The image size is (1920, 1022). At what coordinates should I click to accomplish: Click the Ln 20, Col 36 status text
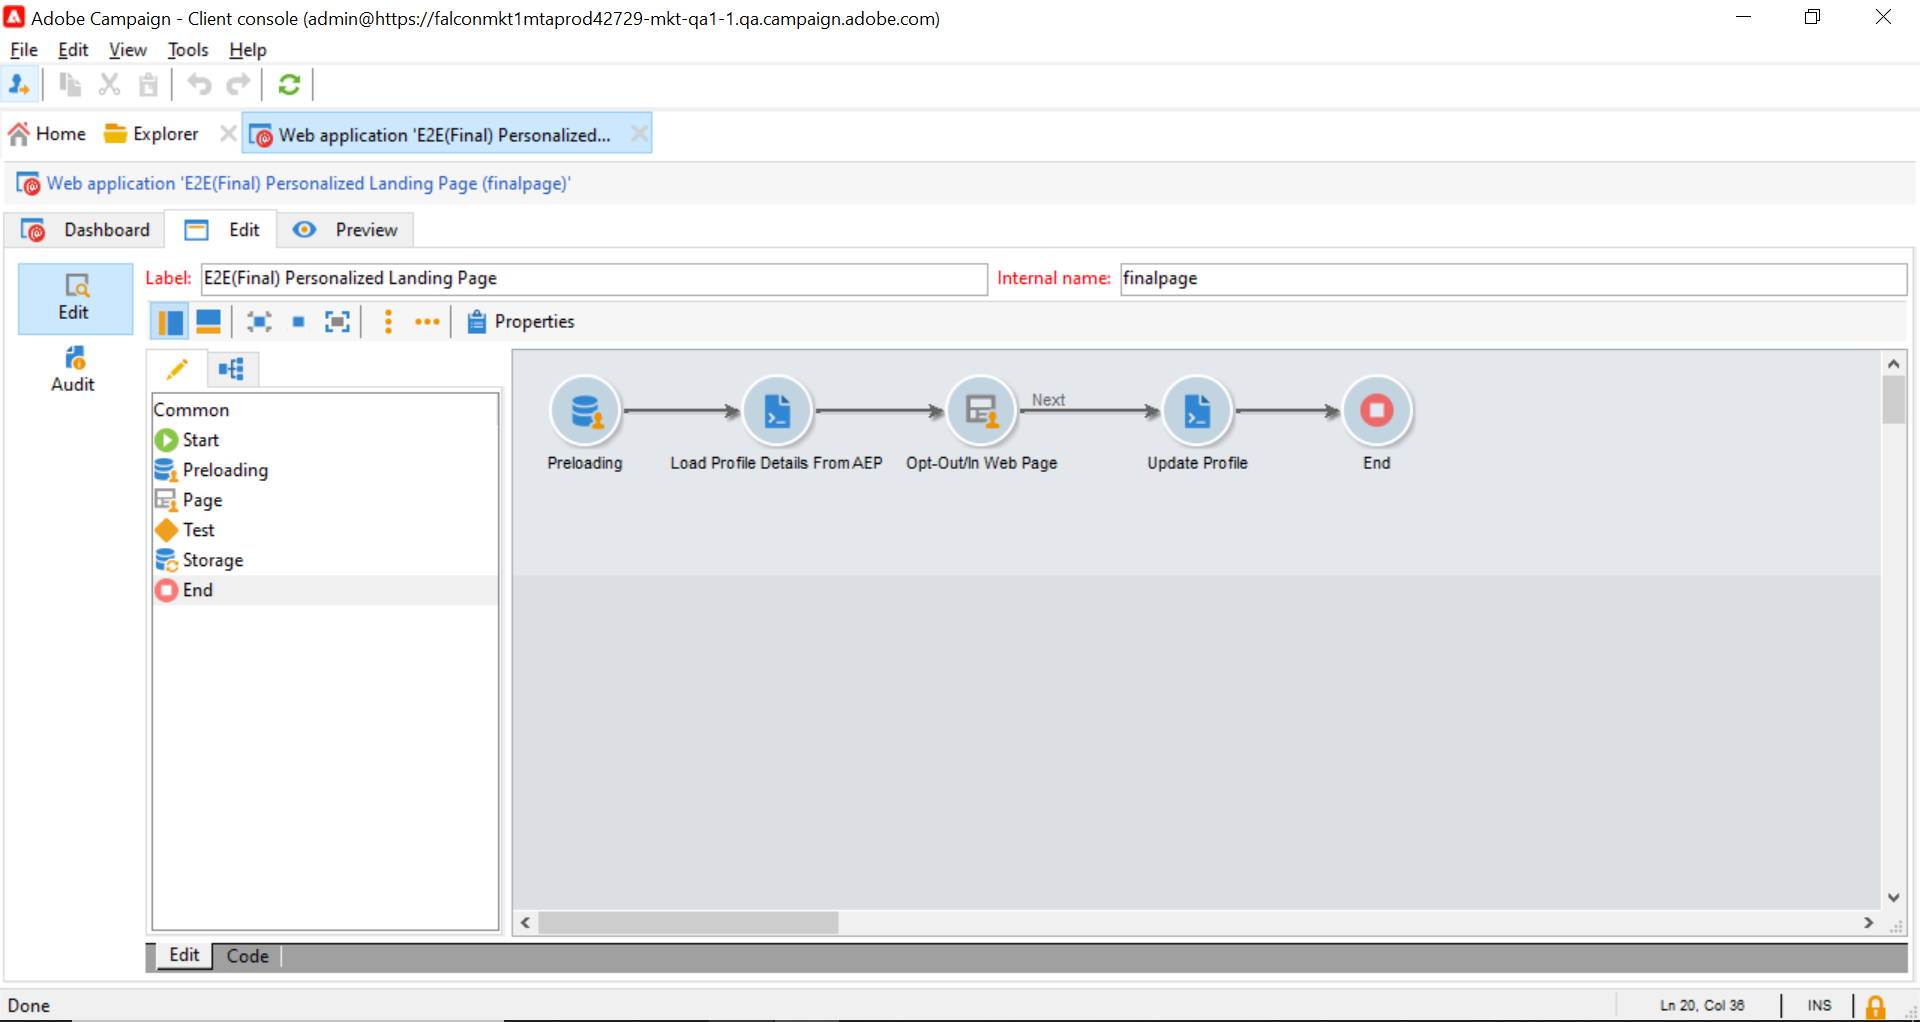click(x=1702, y=1006)
